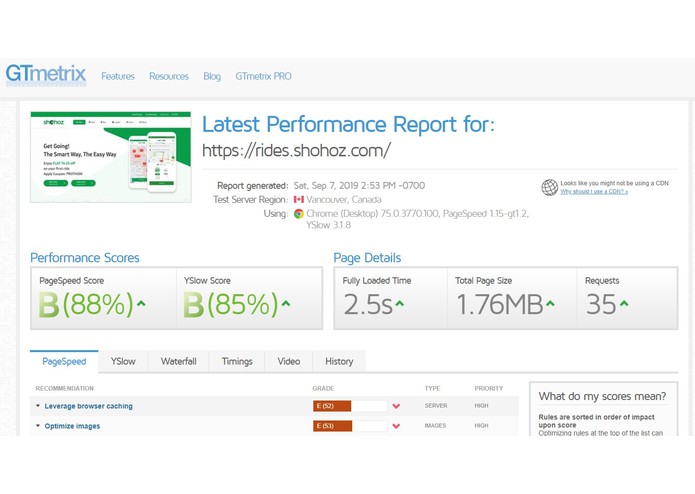Click the 'Vancouver, Canada' region text
The image size is (695, 494).
click(344, 200)
